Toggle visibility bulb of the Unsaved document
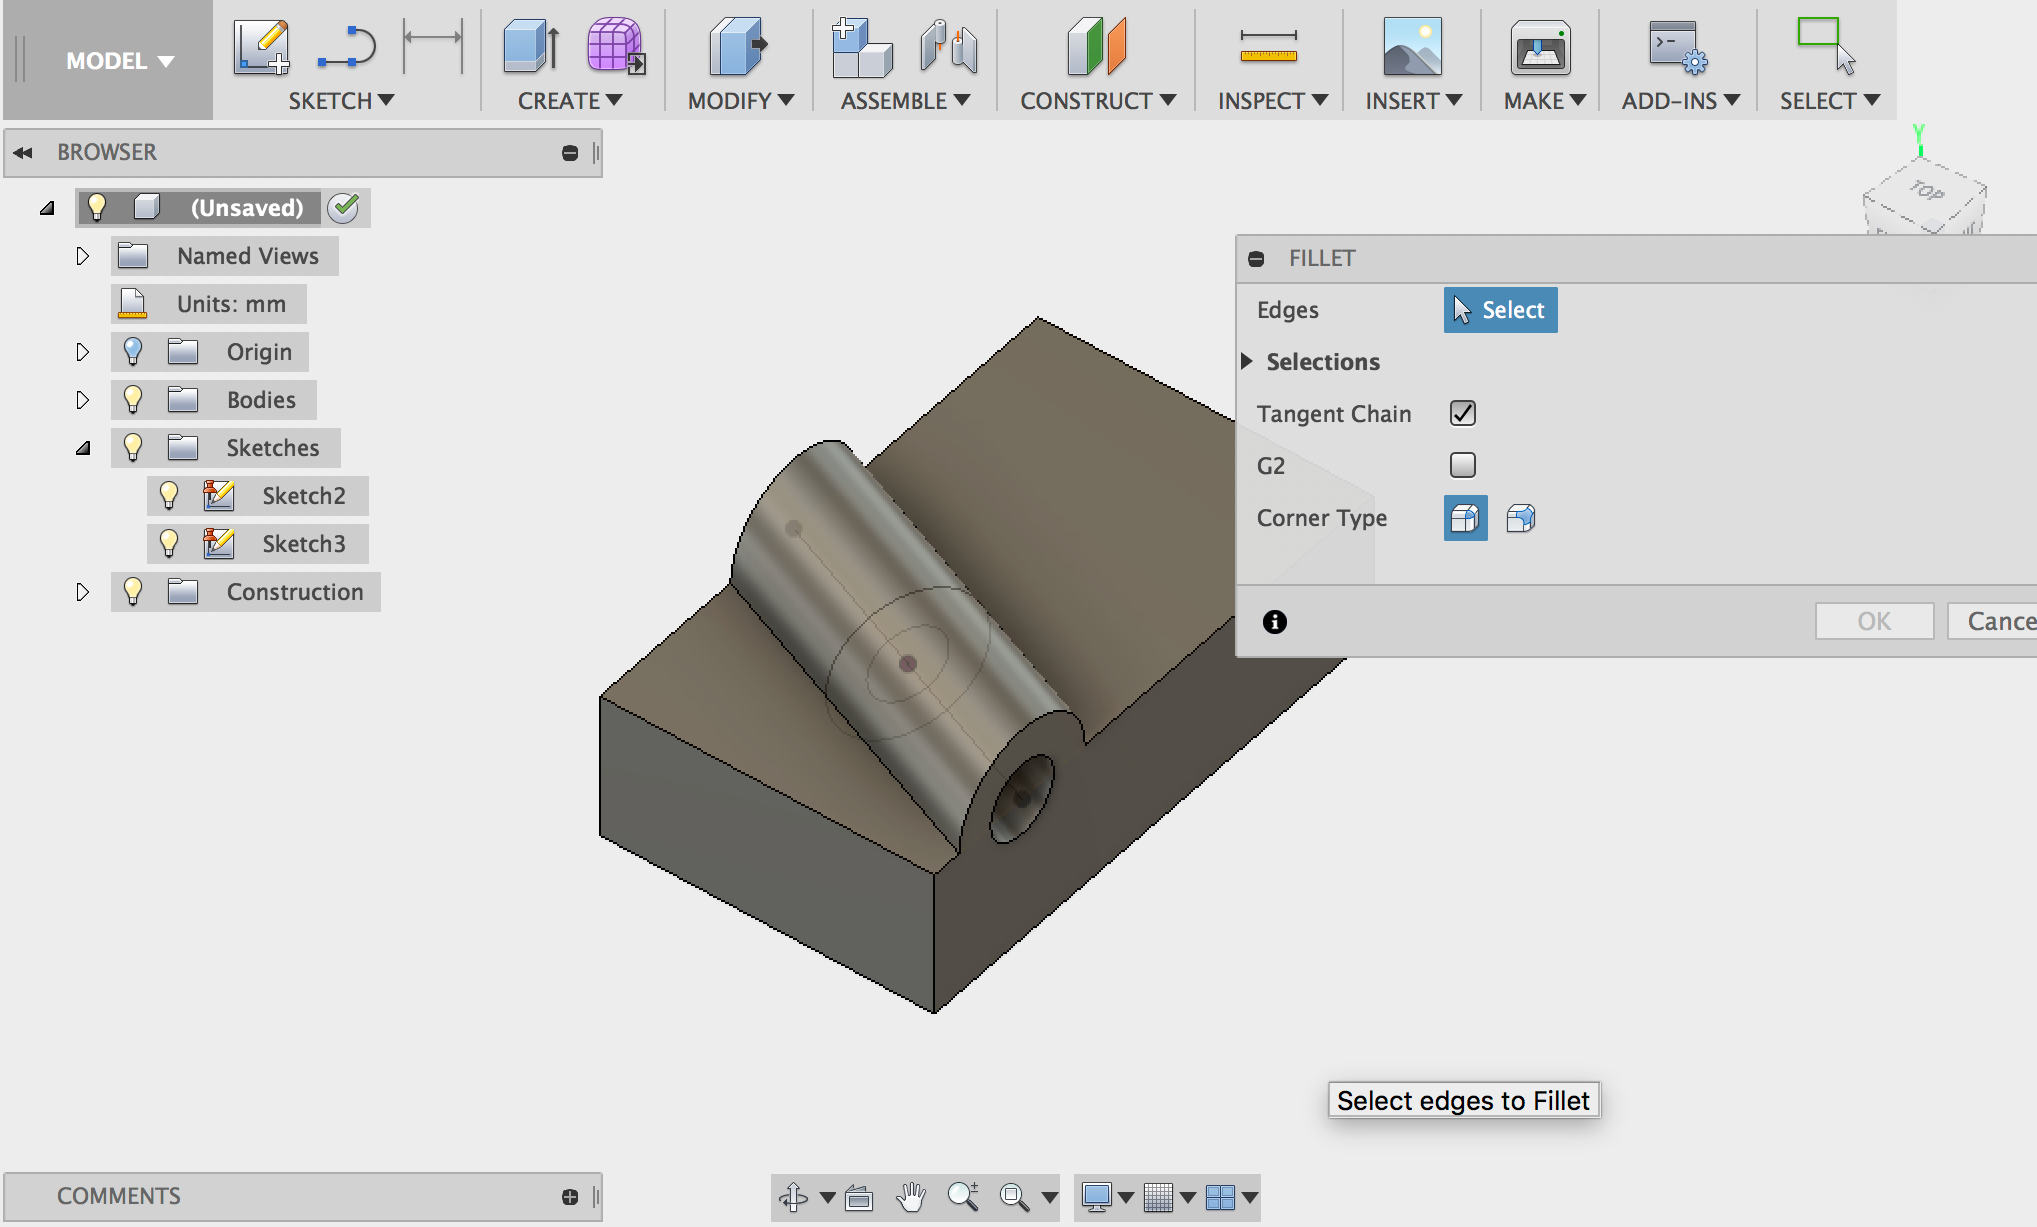 [x=97, y=207]
